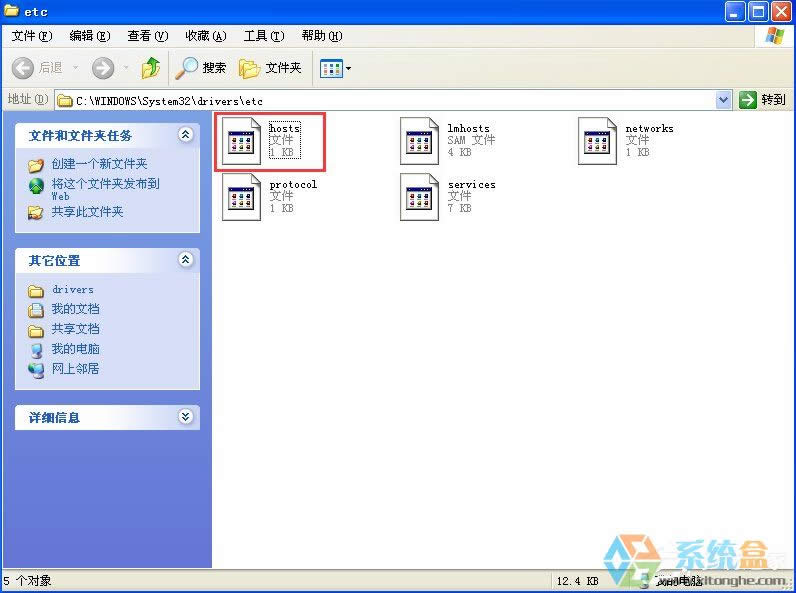Select the hosts file name label
796x593 pixels.
[285, 128]
